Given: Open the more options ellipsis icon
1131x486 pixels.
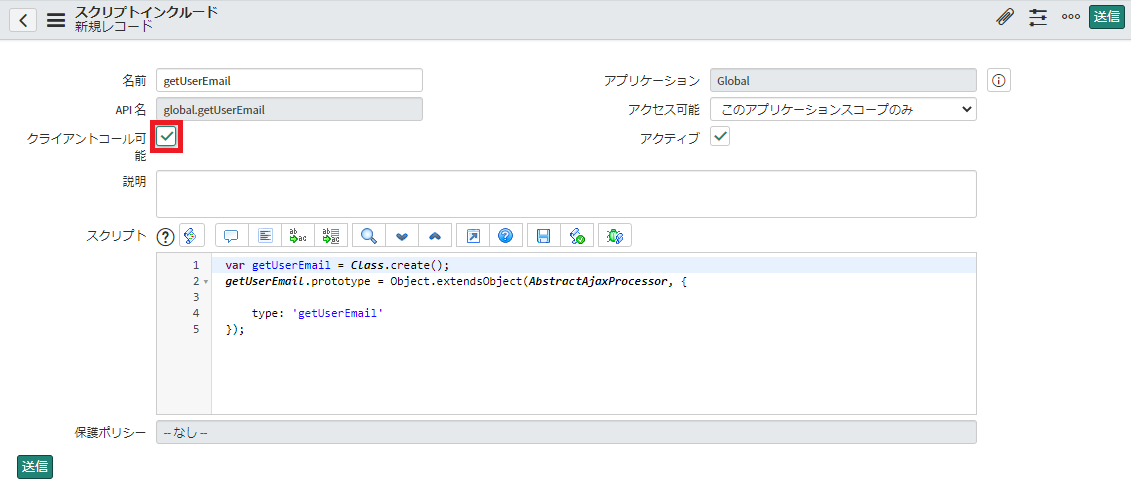Looking at the screenshot, I should pyautogui.click(x=1070, y=18).
